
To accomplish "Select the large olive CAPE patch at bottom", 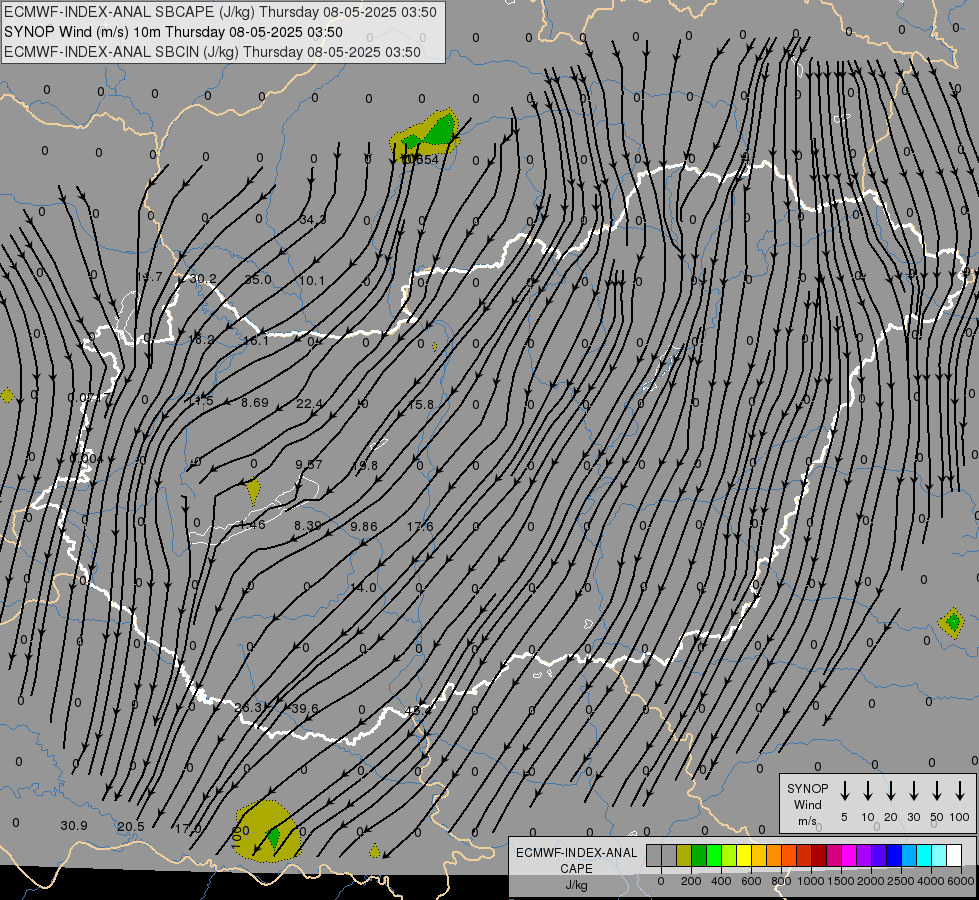I will pyautogui.click(x=267, y=830).
